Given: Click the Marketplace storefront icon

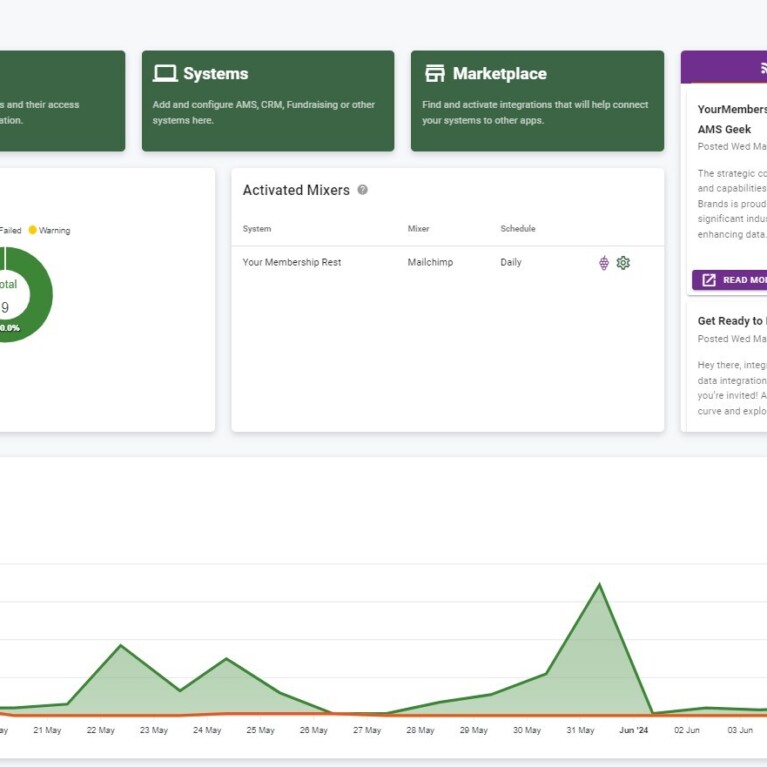Looking at the screenshot, I should point(434,74).
